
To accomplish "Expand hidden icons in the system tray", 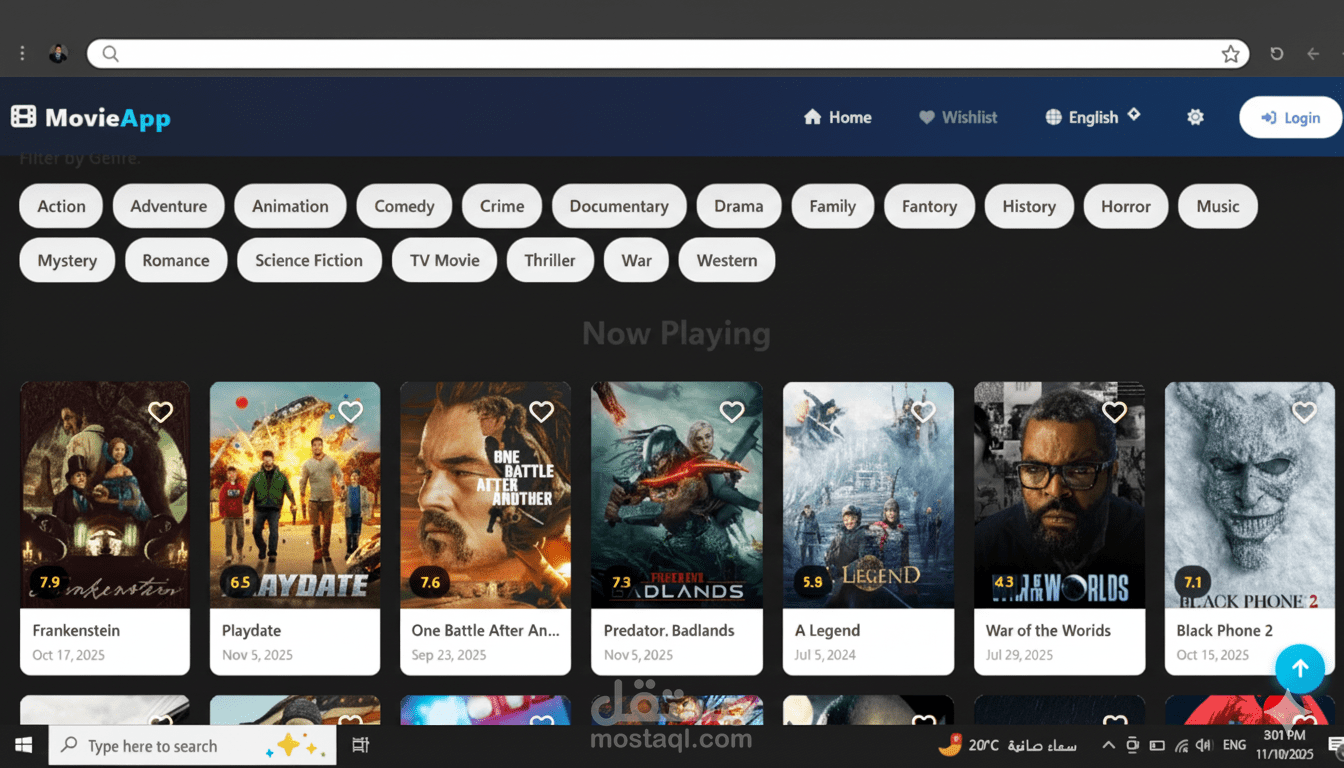I will point(1108,745).
